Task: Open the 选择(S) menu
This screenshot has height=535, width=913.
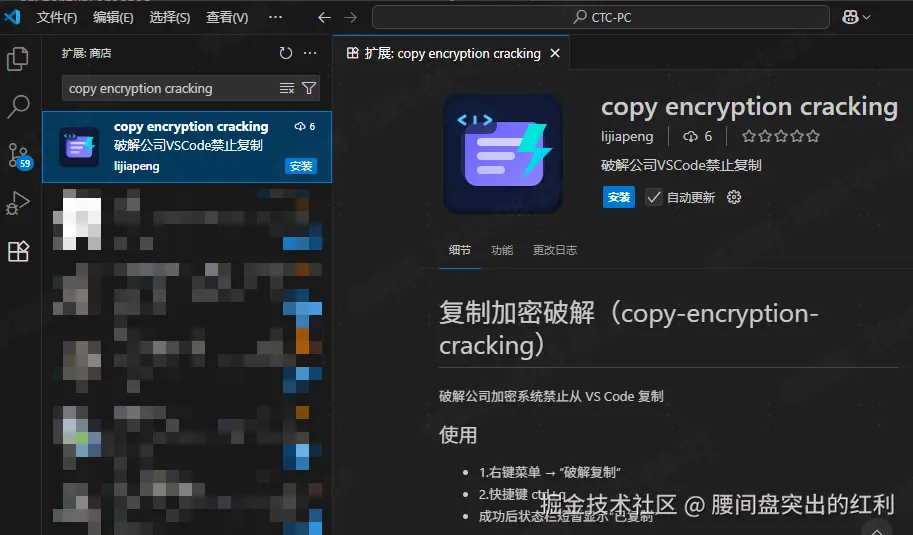Action: point(169,17)
